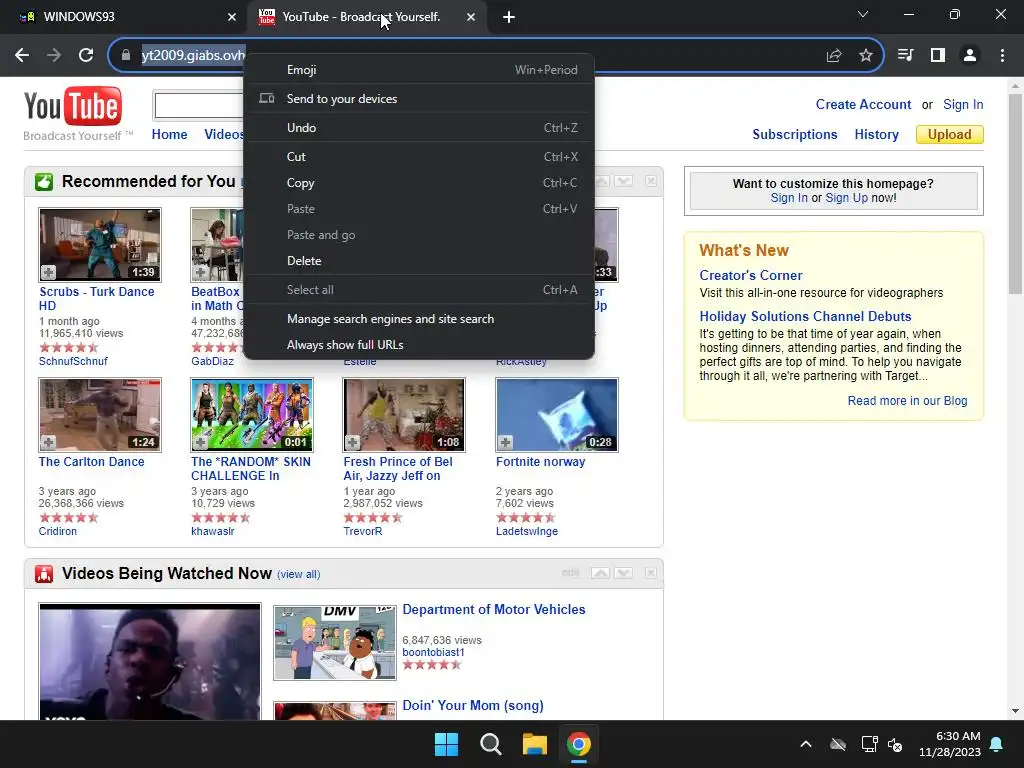Viewport: 1024px width, 768px height.
Task: Open Department of Motor Vehicles video title
Action: tap(494, 609)
